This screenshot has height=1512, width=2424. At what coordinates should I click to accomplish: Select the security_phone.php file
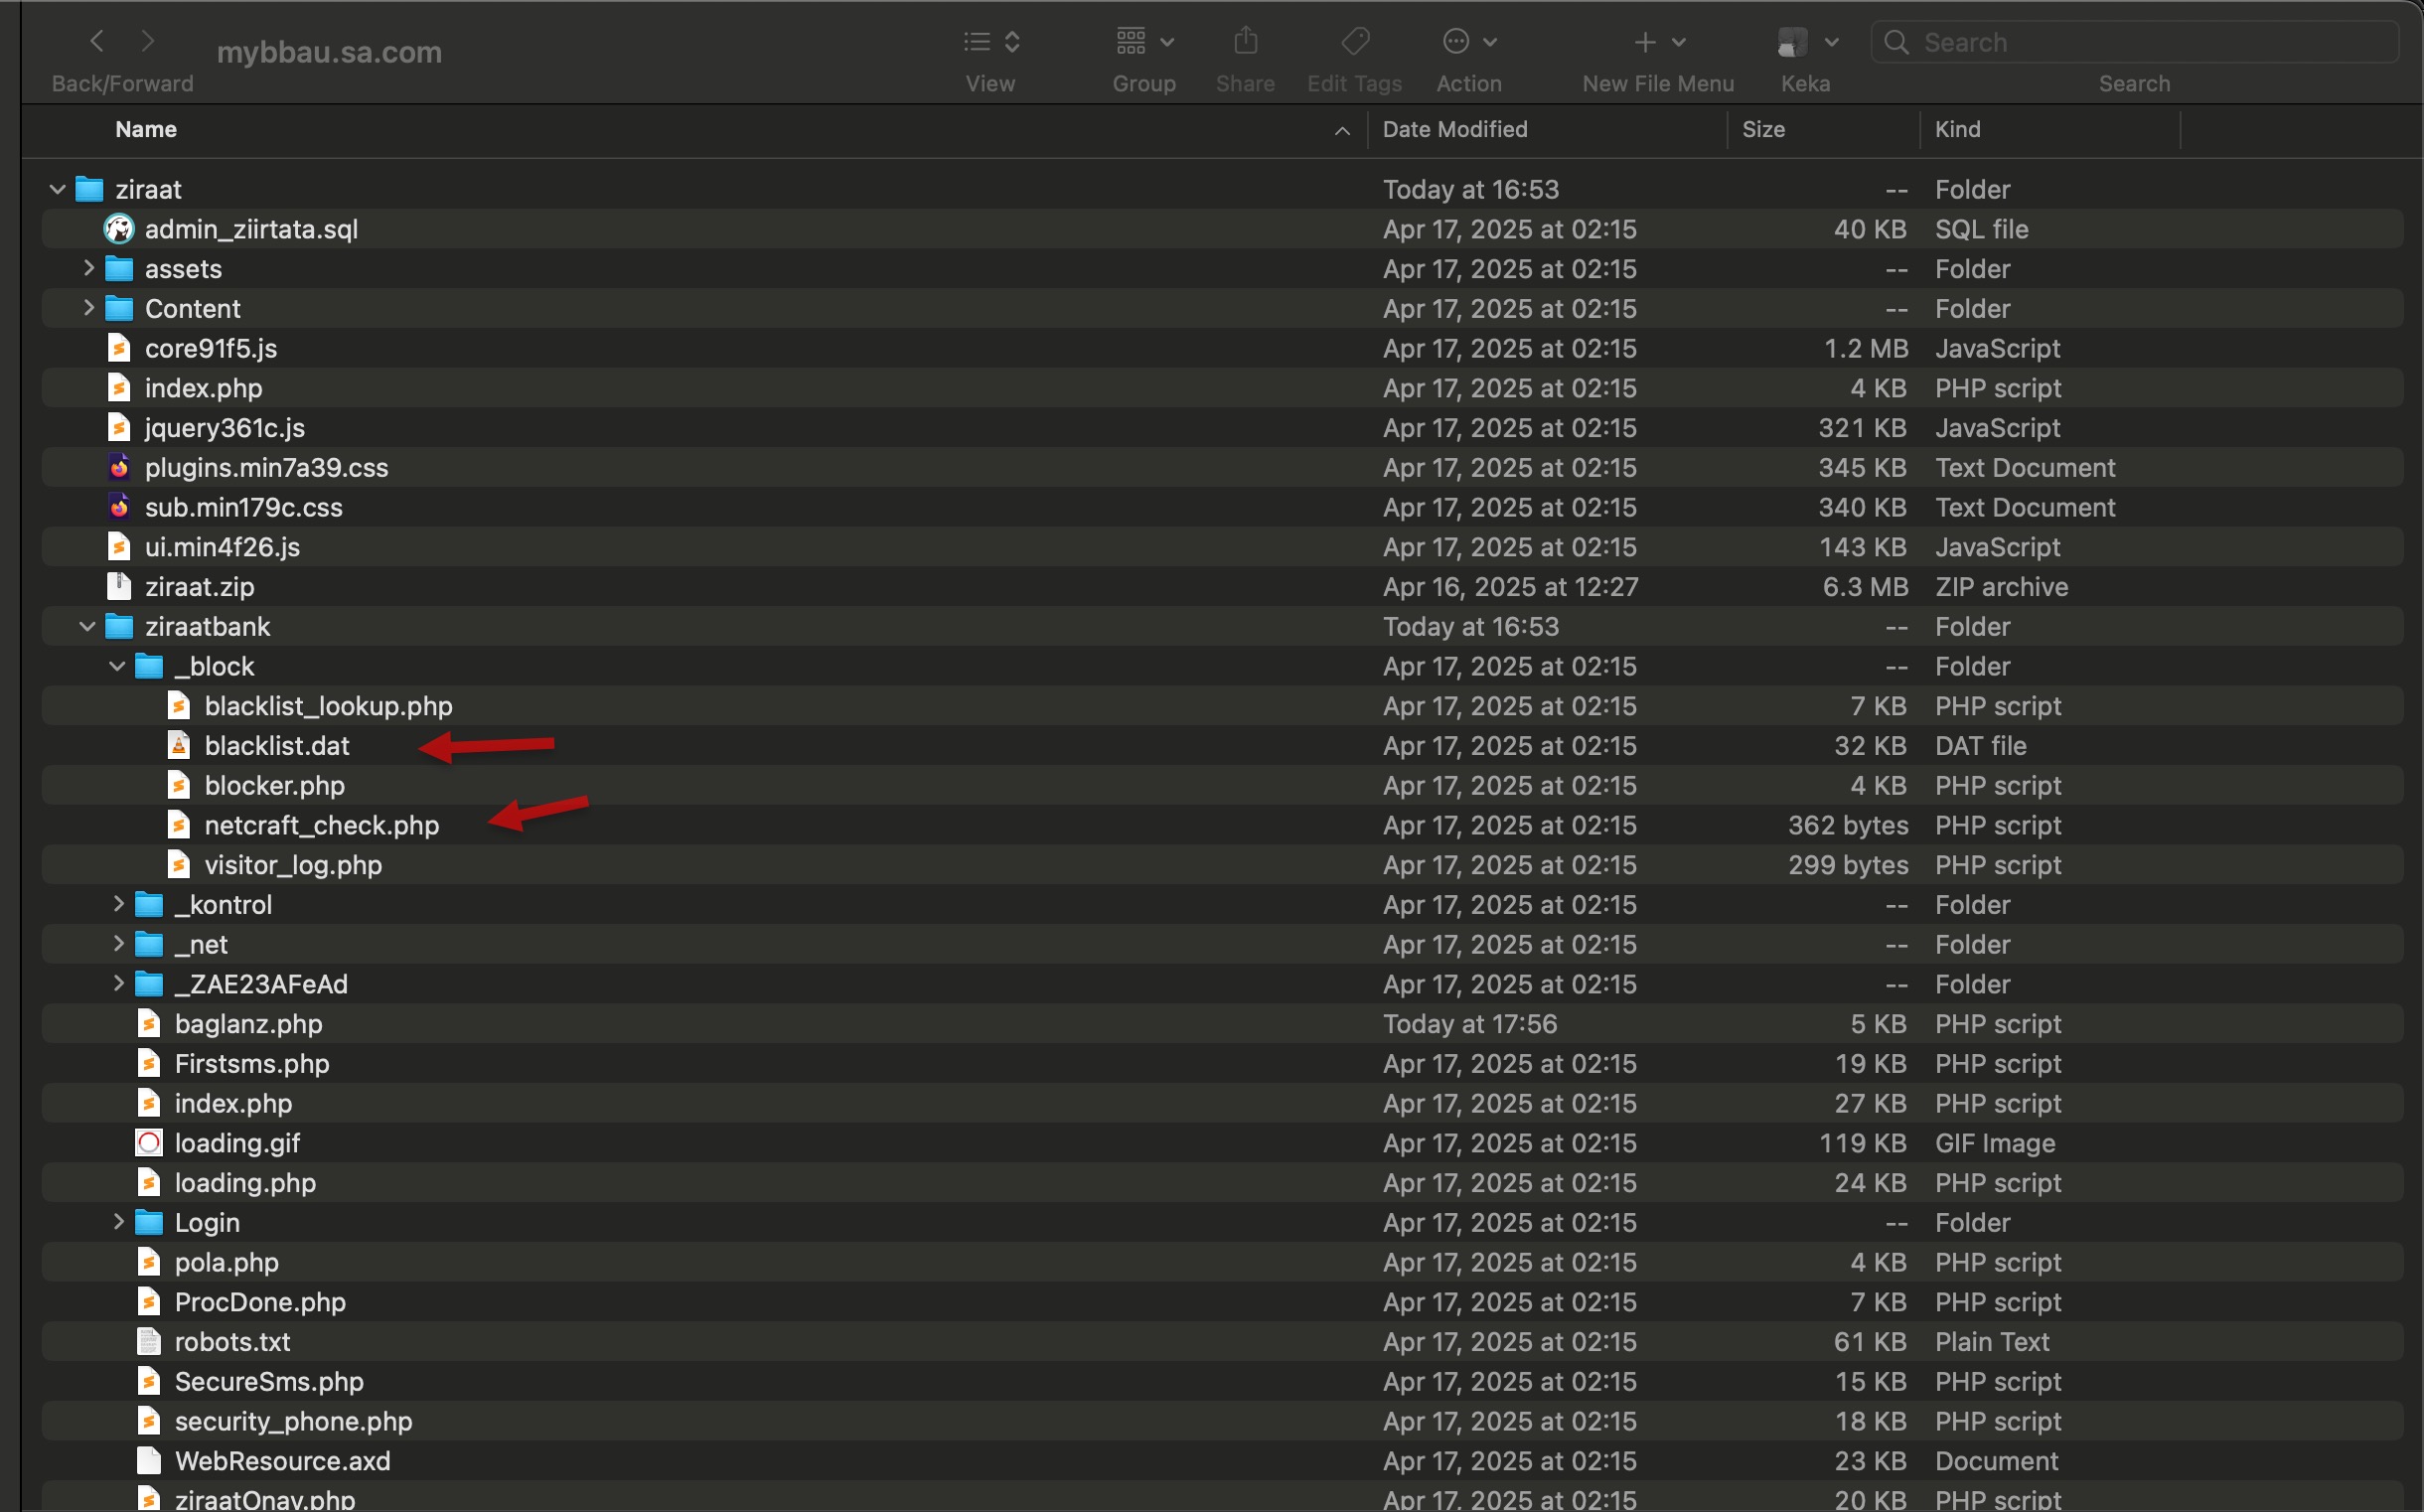[x=293, y=1421]
